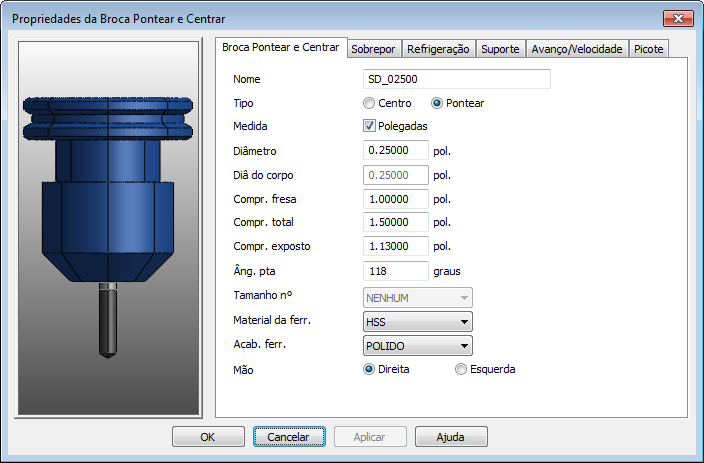Click the 'Nome' label
This screenshot has height=463, width=704.
246,79
